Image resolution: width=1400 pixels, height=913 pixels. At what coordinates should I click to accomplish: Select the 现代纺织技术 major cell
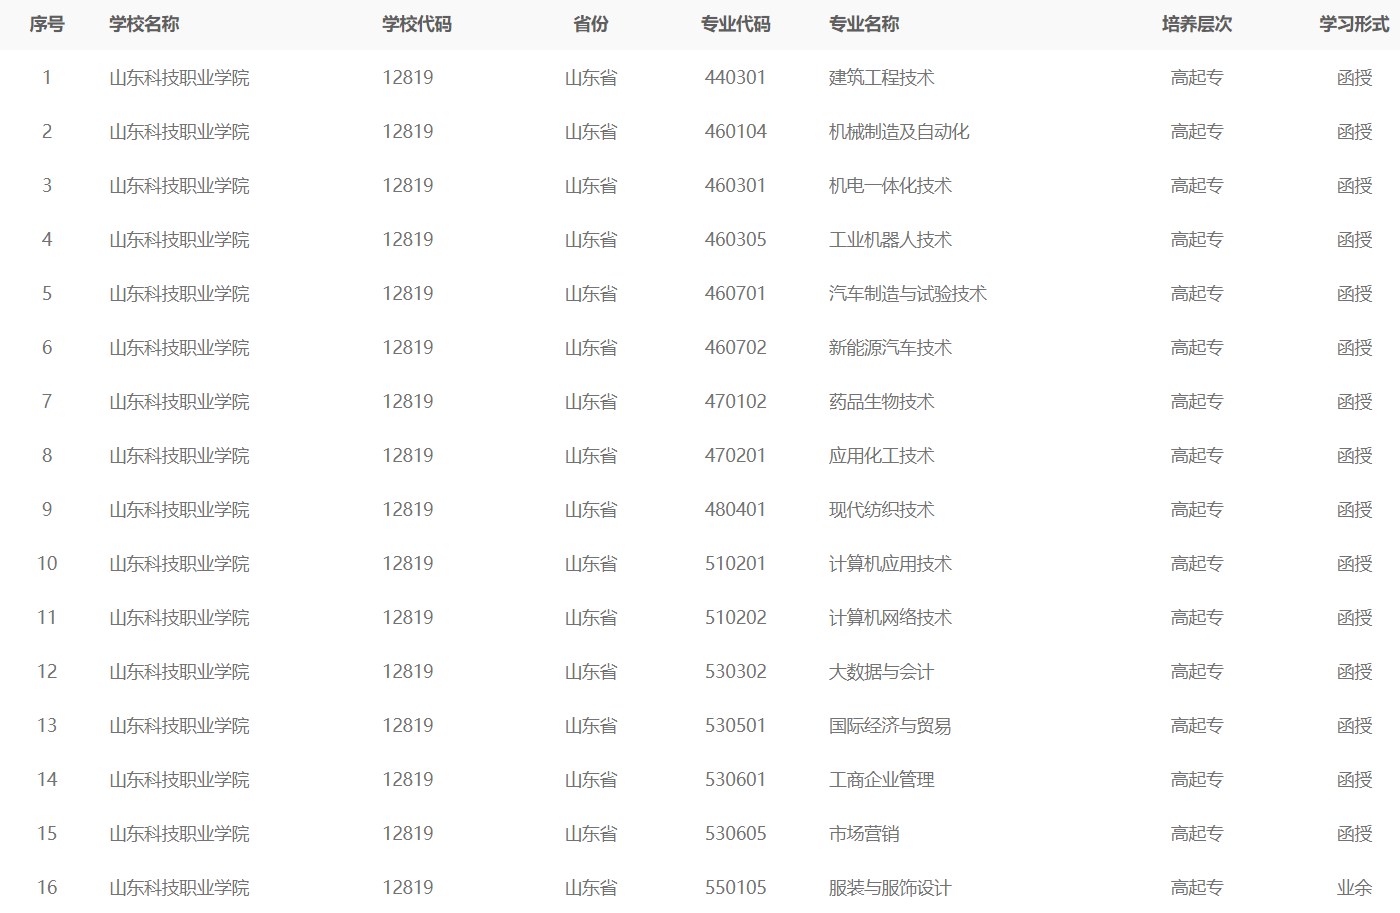tap(882, 510)
